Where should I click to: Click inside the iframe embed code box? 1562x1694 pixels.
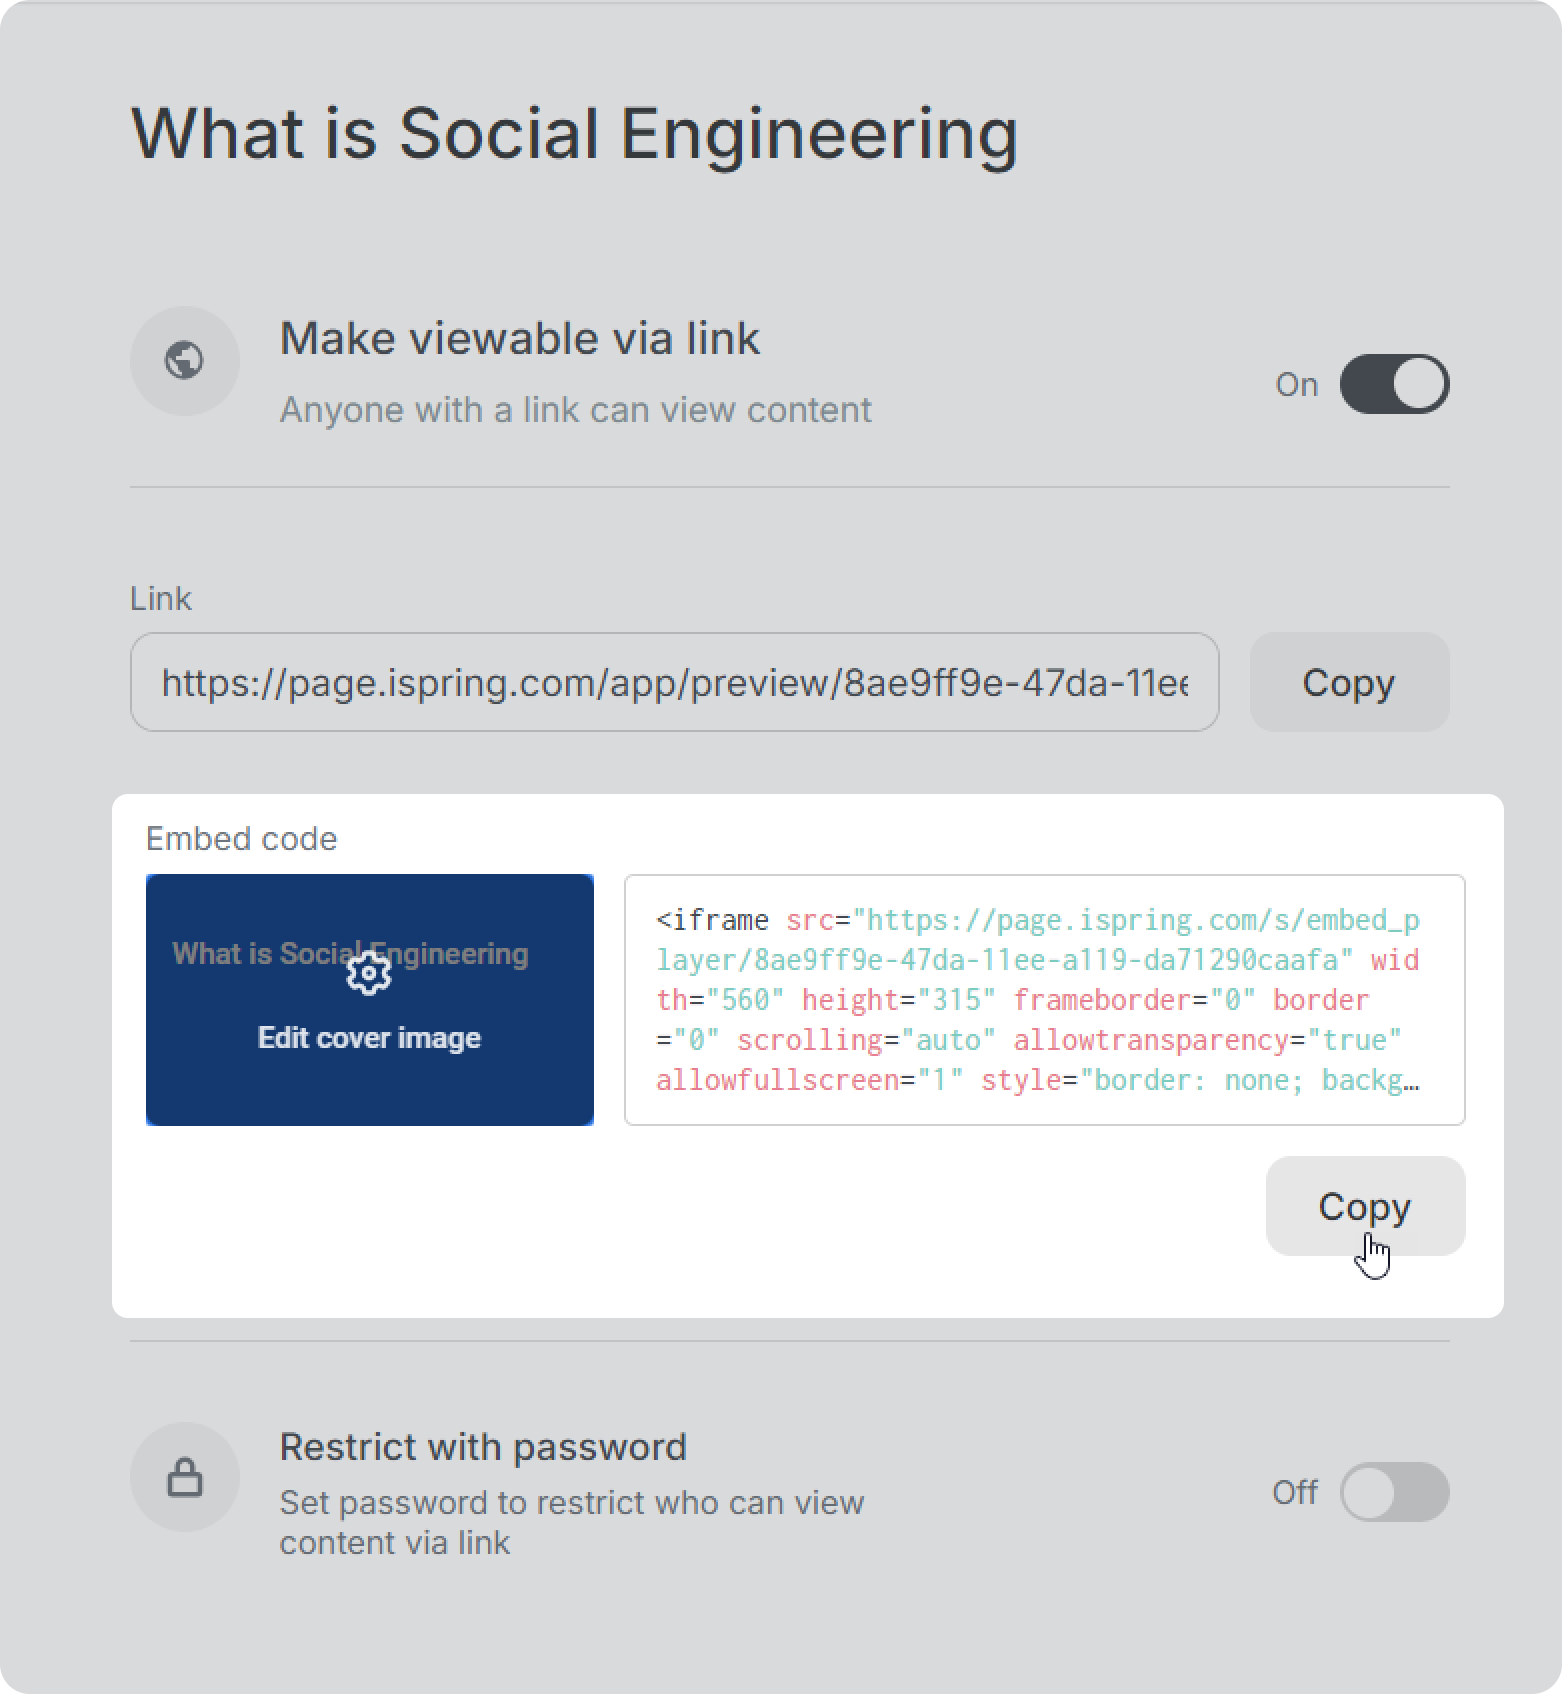(1044, 1000)
